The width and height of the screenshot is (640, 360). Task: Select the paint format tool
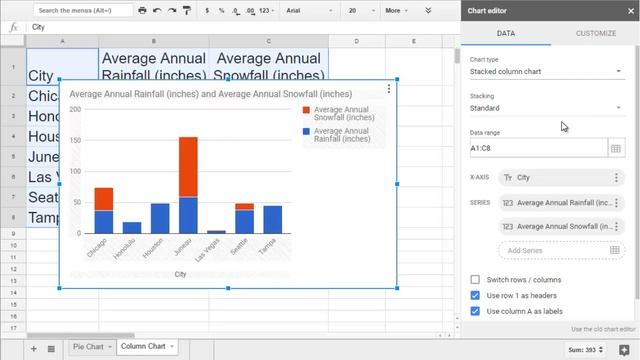(187, 11)
